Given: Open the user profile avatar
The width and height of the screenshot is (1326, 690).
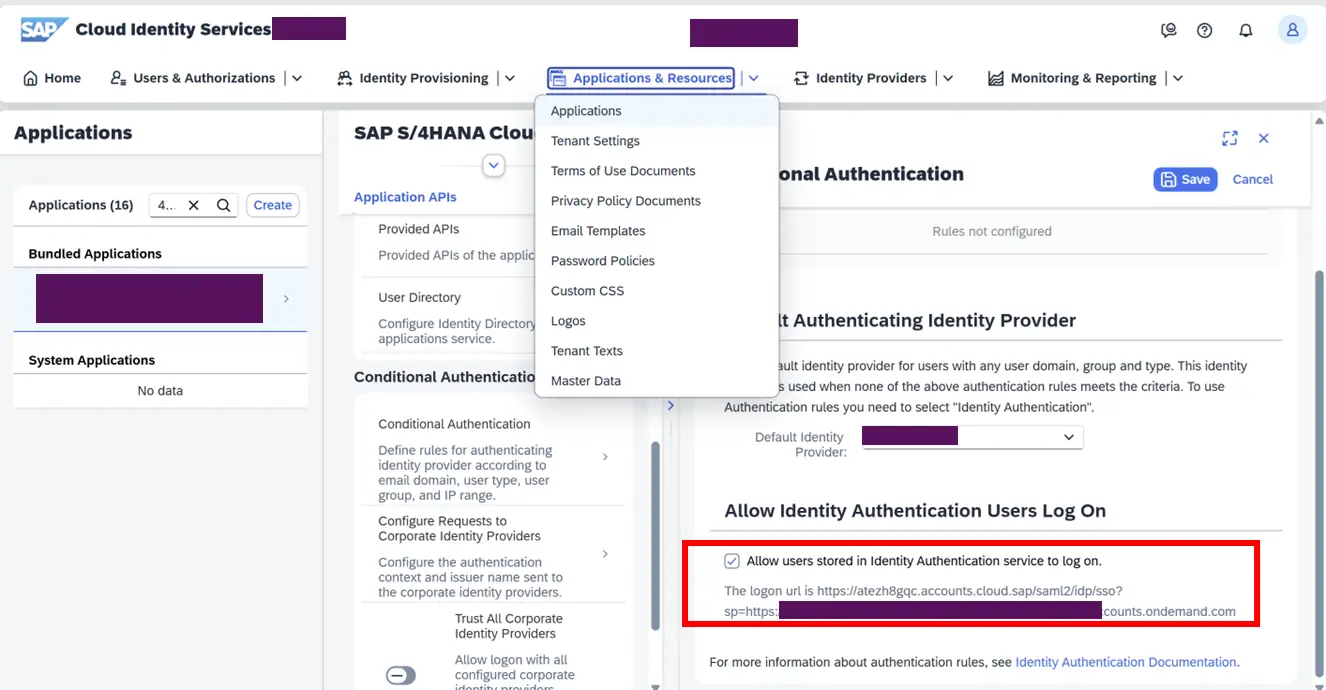Looking at the screenshot, I should tap(1292, 30).
